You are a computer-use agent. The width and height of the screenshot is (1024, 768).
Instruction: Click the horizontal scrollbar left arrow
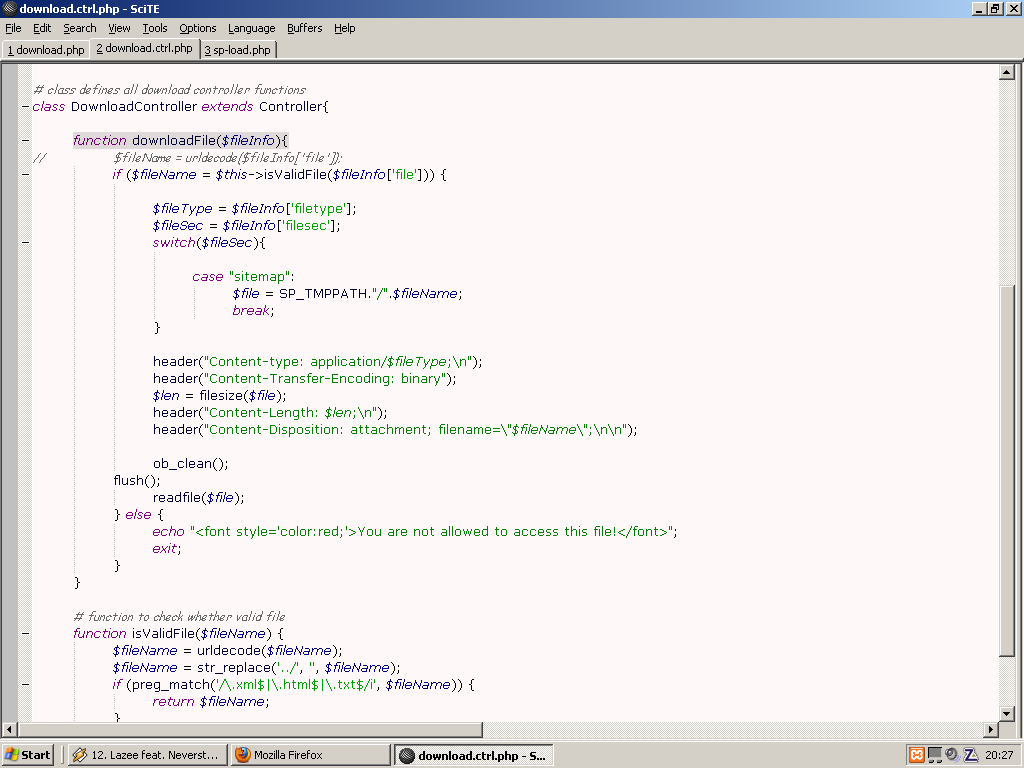point(9,729)
